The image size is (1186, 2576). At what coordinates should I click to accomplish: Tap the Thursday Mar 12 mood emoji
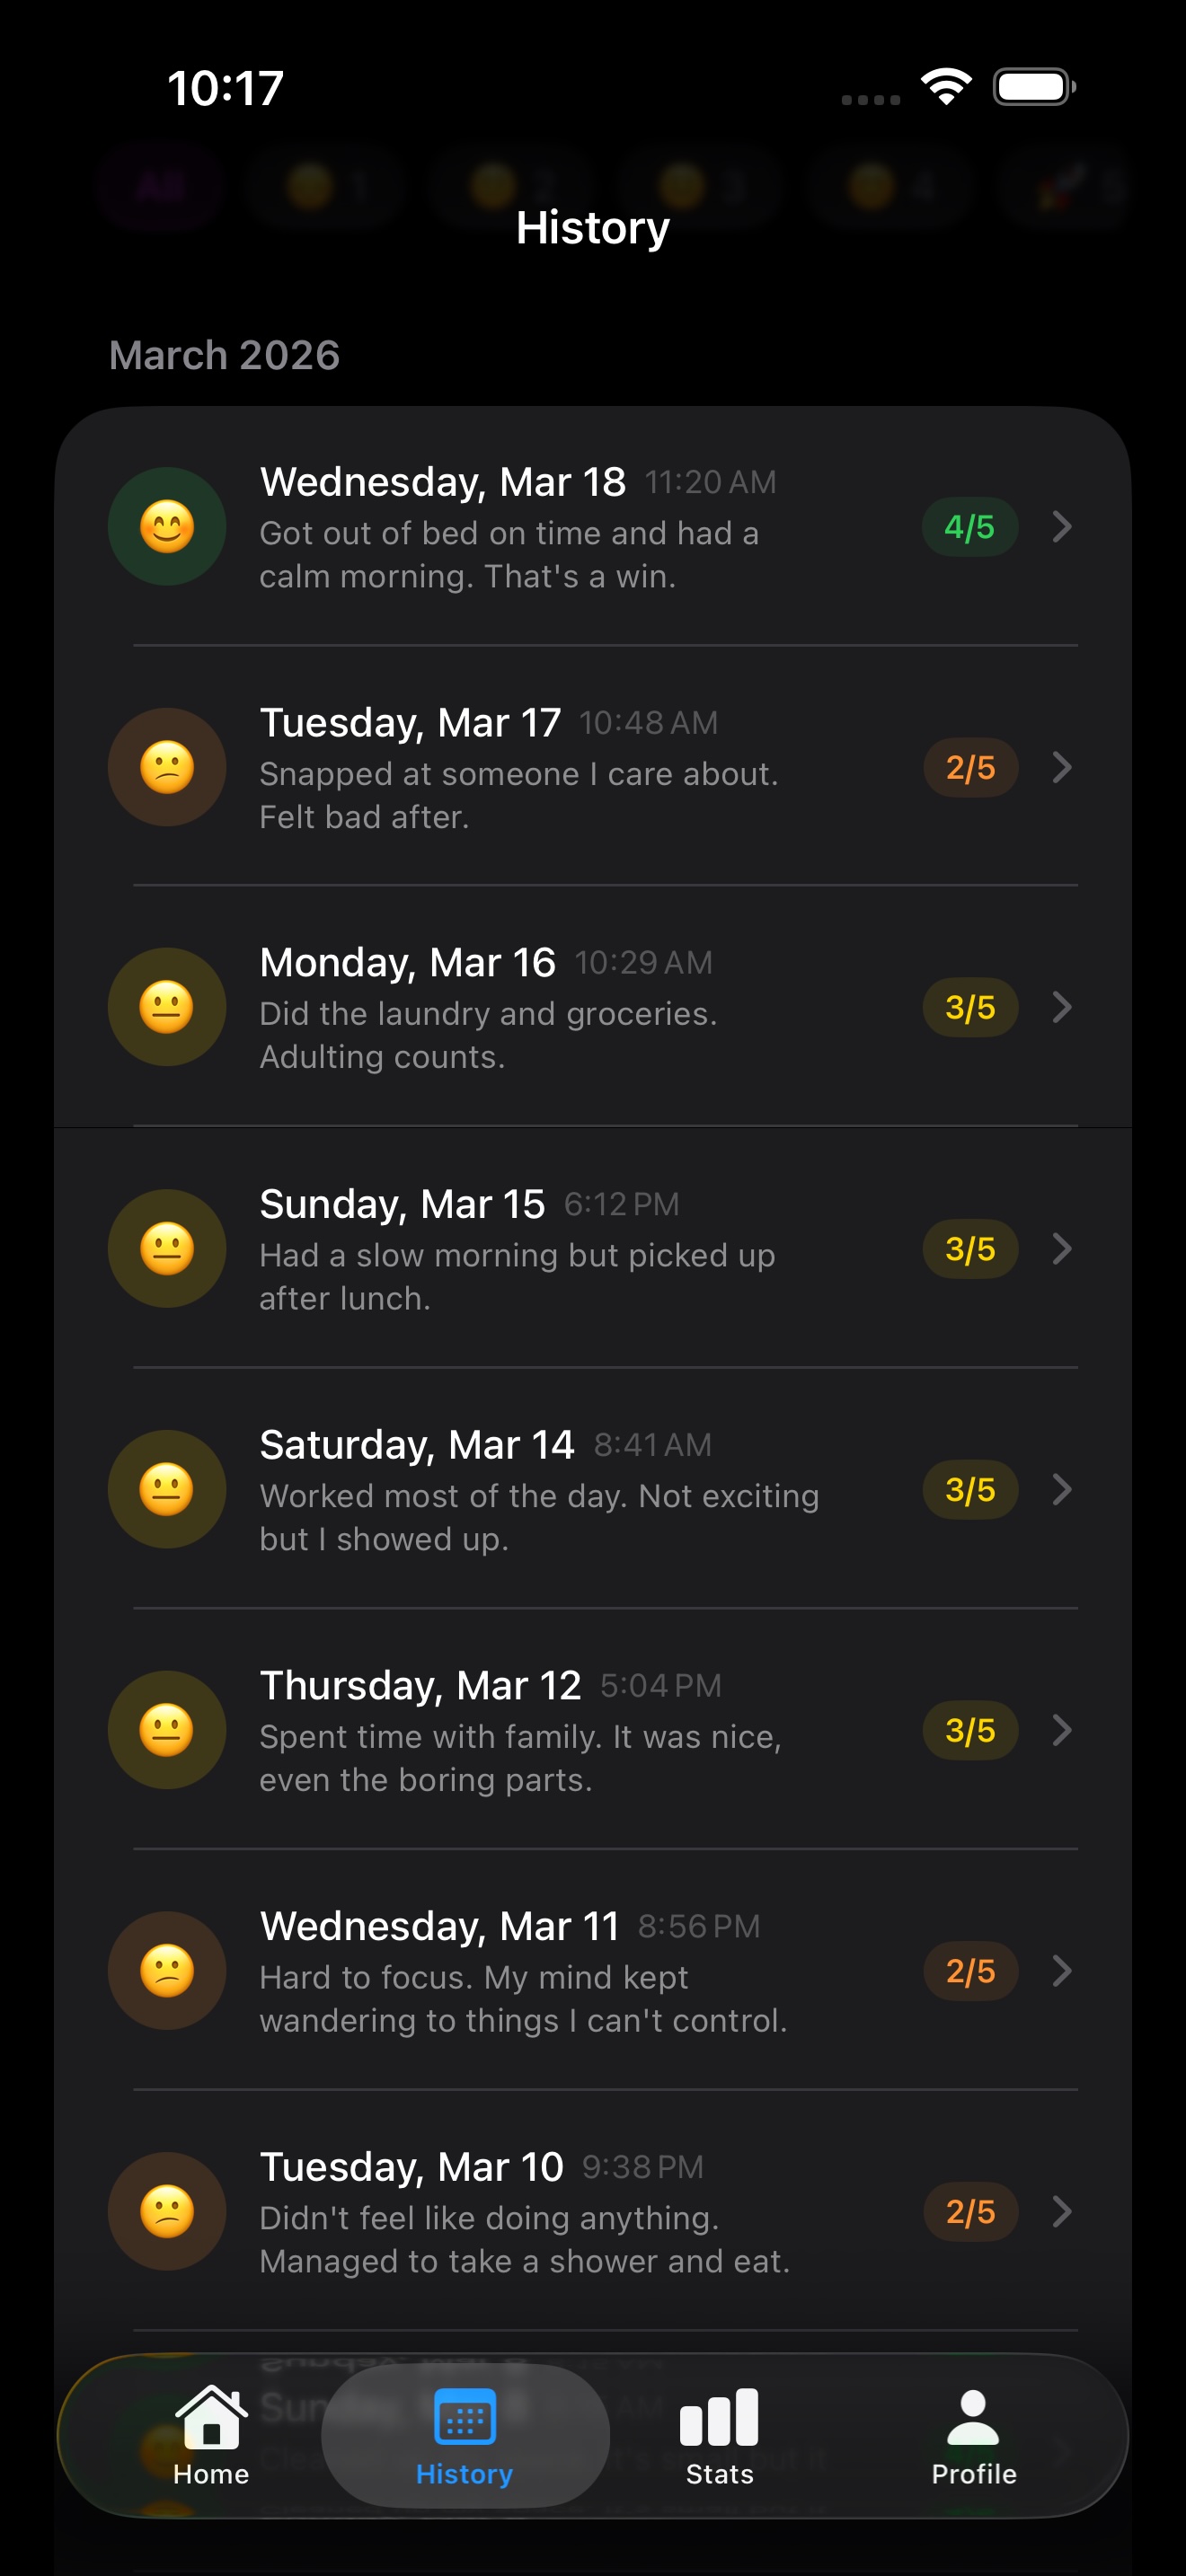pyautogui.click(x=167, y=1730)
